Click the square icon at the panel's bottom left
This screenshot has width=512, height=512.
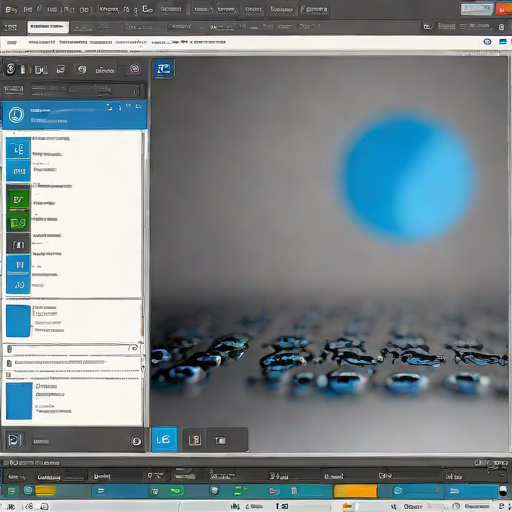(x=14, y=440)
